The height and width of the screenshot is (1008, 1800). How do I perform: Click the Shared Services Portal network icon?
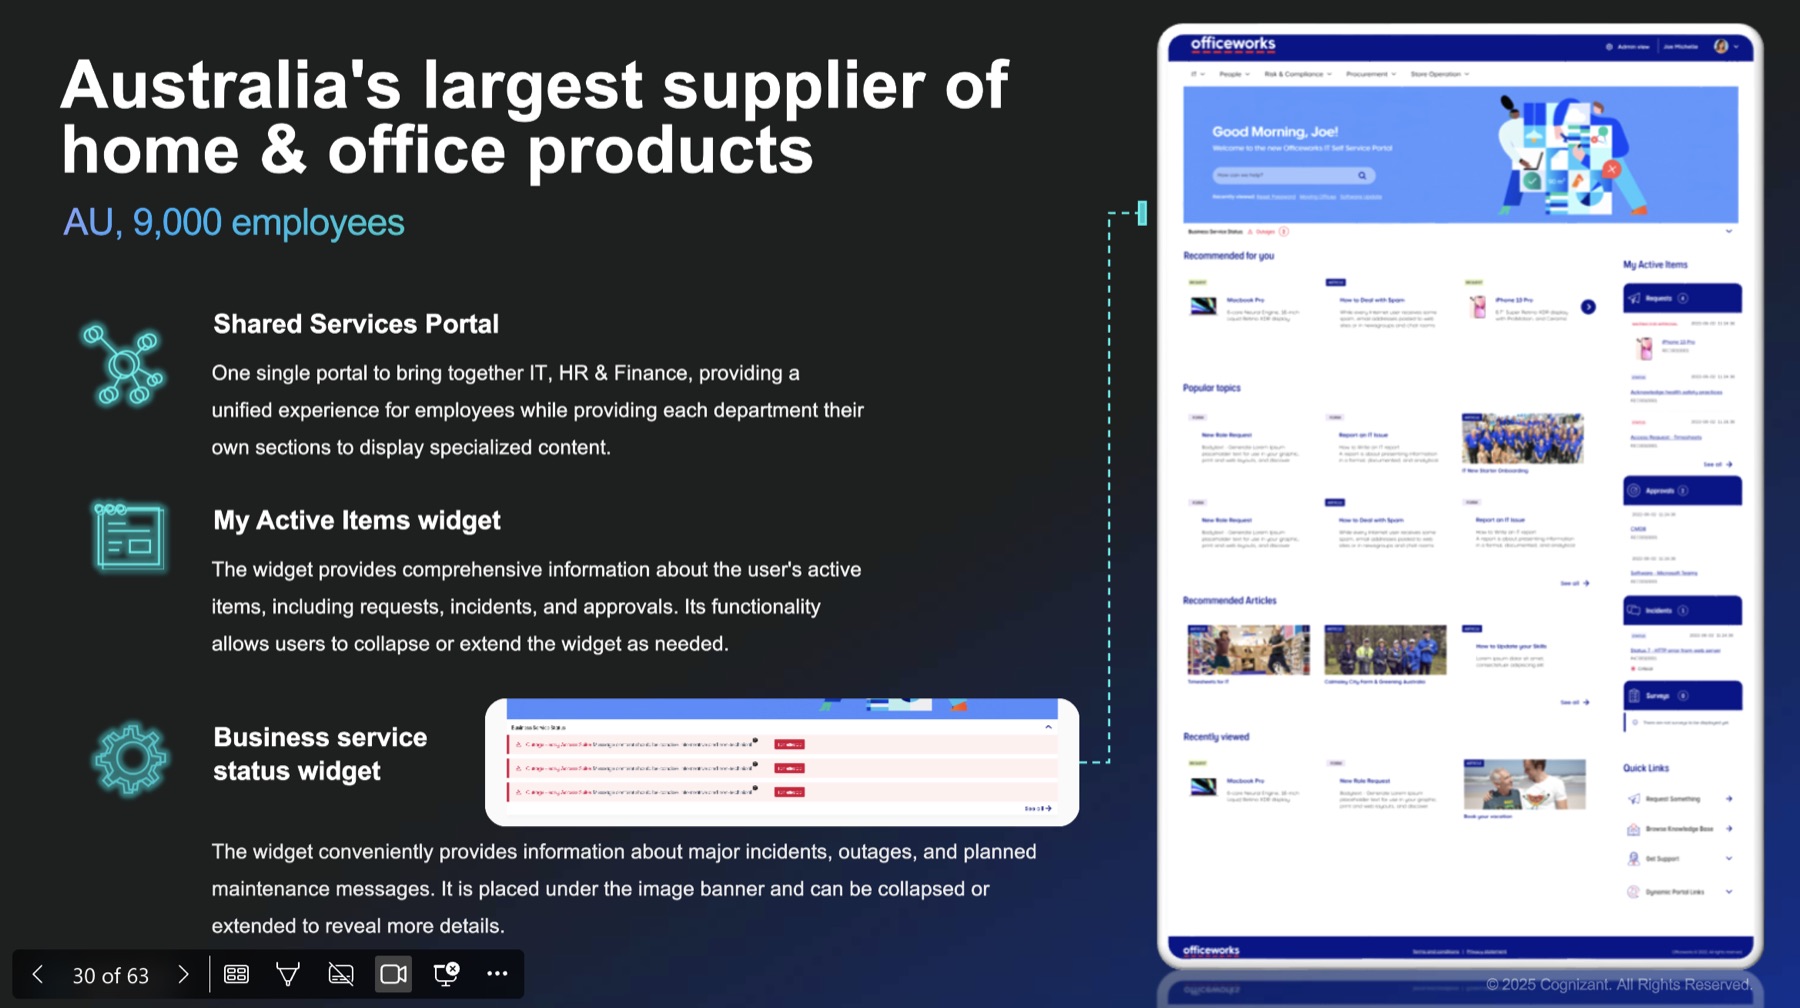123,365
